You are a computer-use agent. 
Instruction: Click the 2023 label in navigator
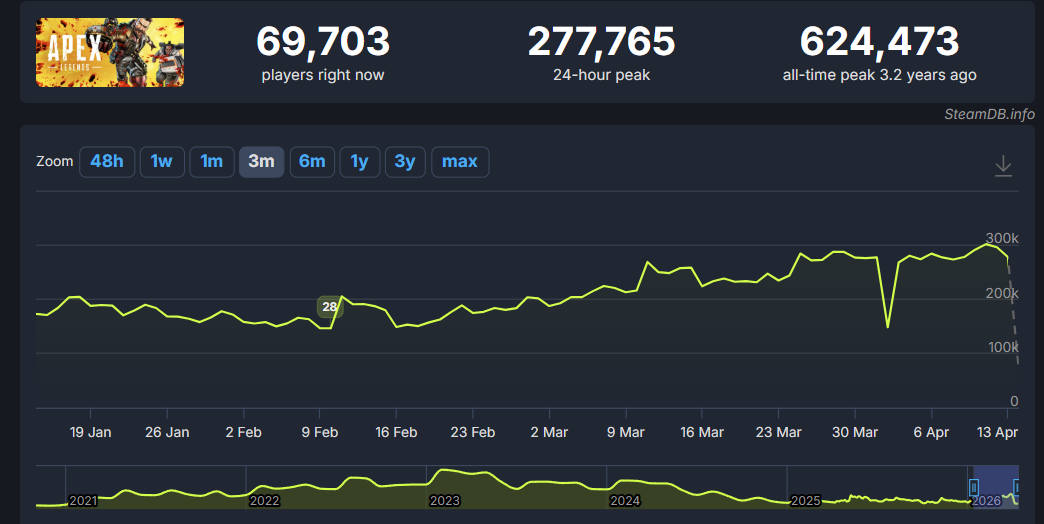444,501
